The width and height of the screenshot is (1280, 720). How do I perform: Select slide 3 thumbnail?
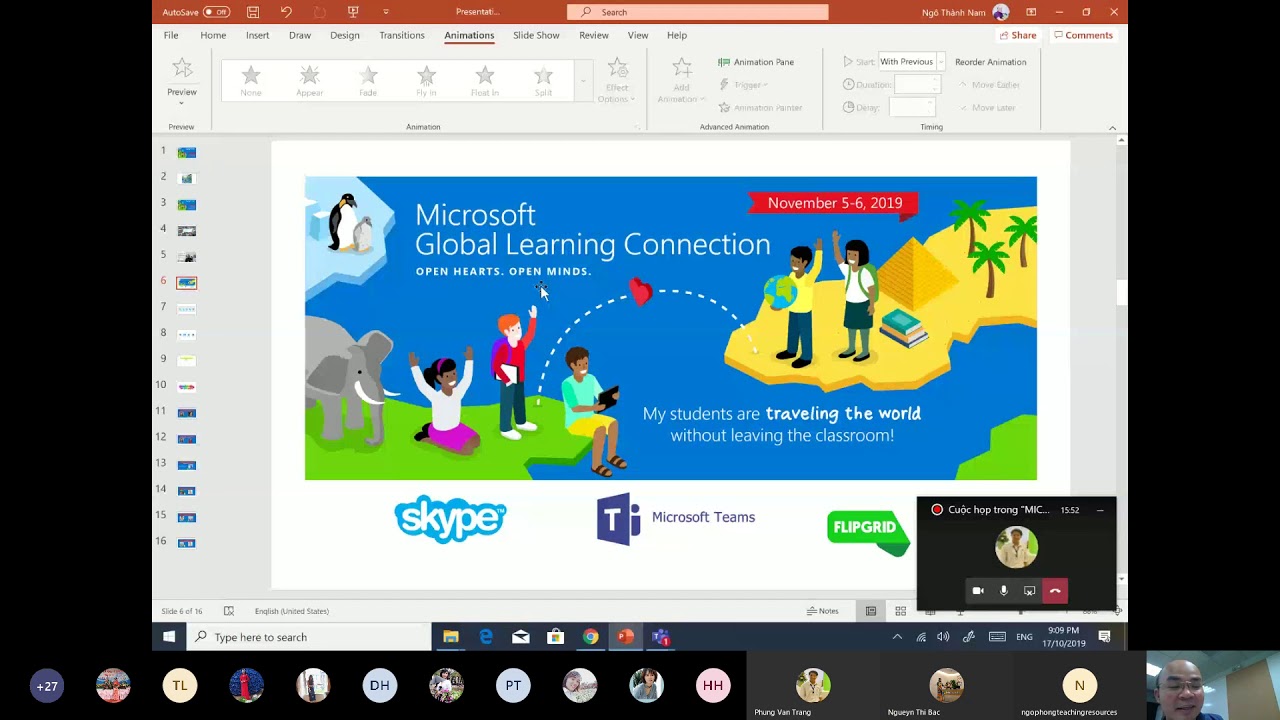pyautogui.click(x=186, y=205)
